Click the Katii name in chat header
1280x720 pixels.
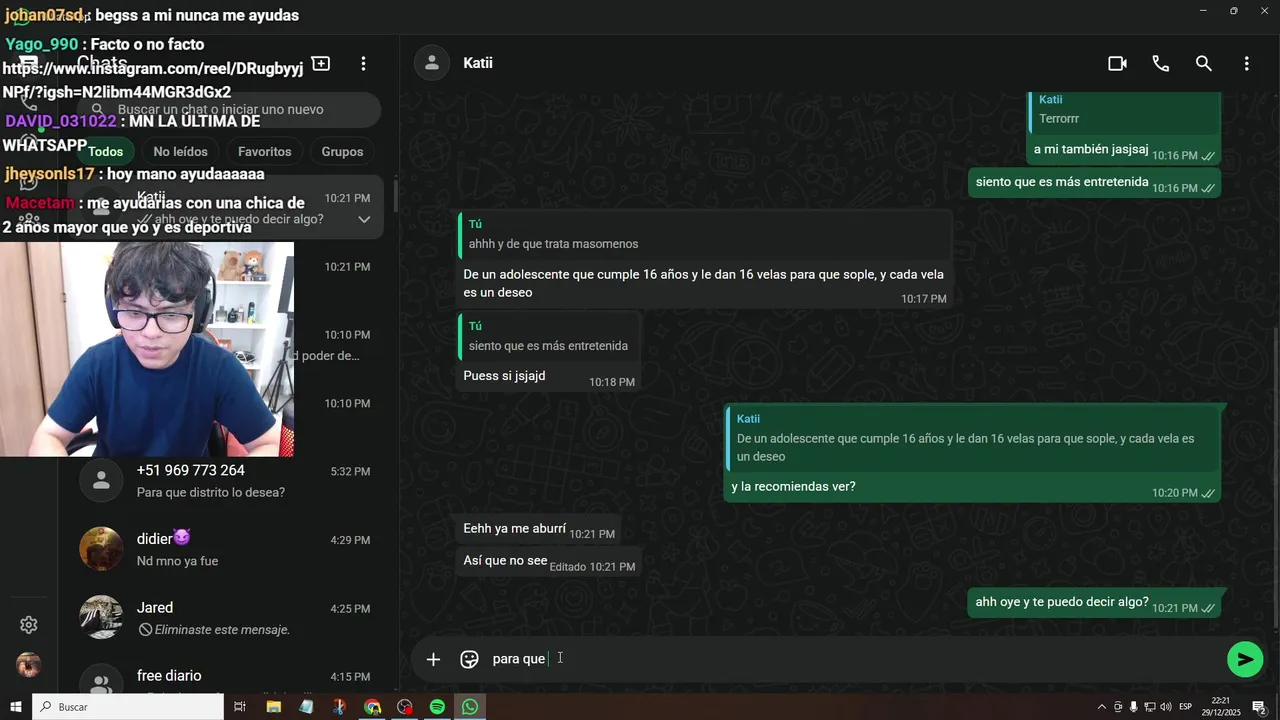point(478,63)
